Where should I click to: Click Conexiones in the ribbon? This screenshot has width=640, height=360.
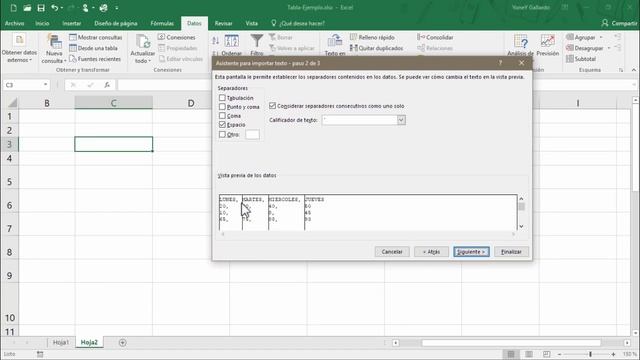tap(177, 37)
